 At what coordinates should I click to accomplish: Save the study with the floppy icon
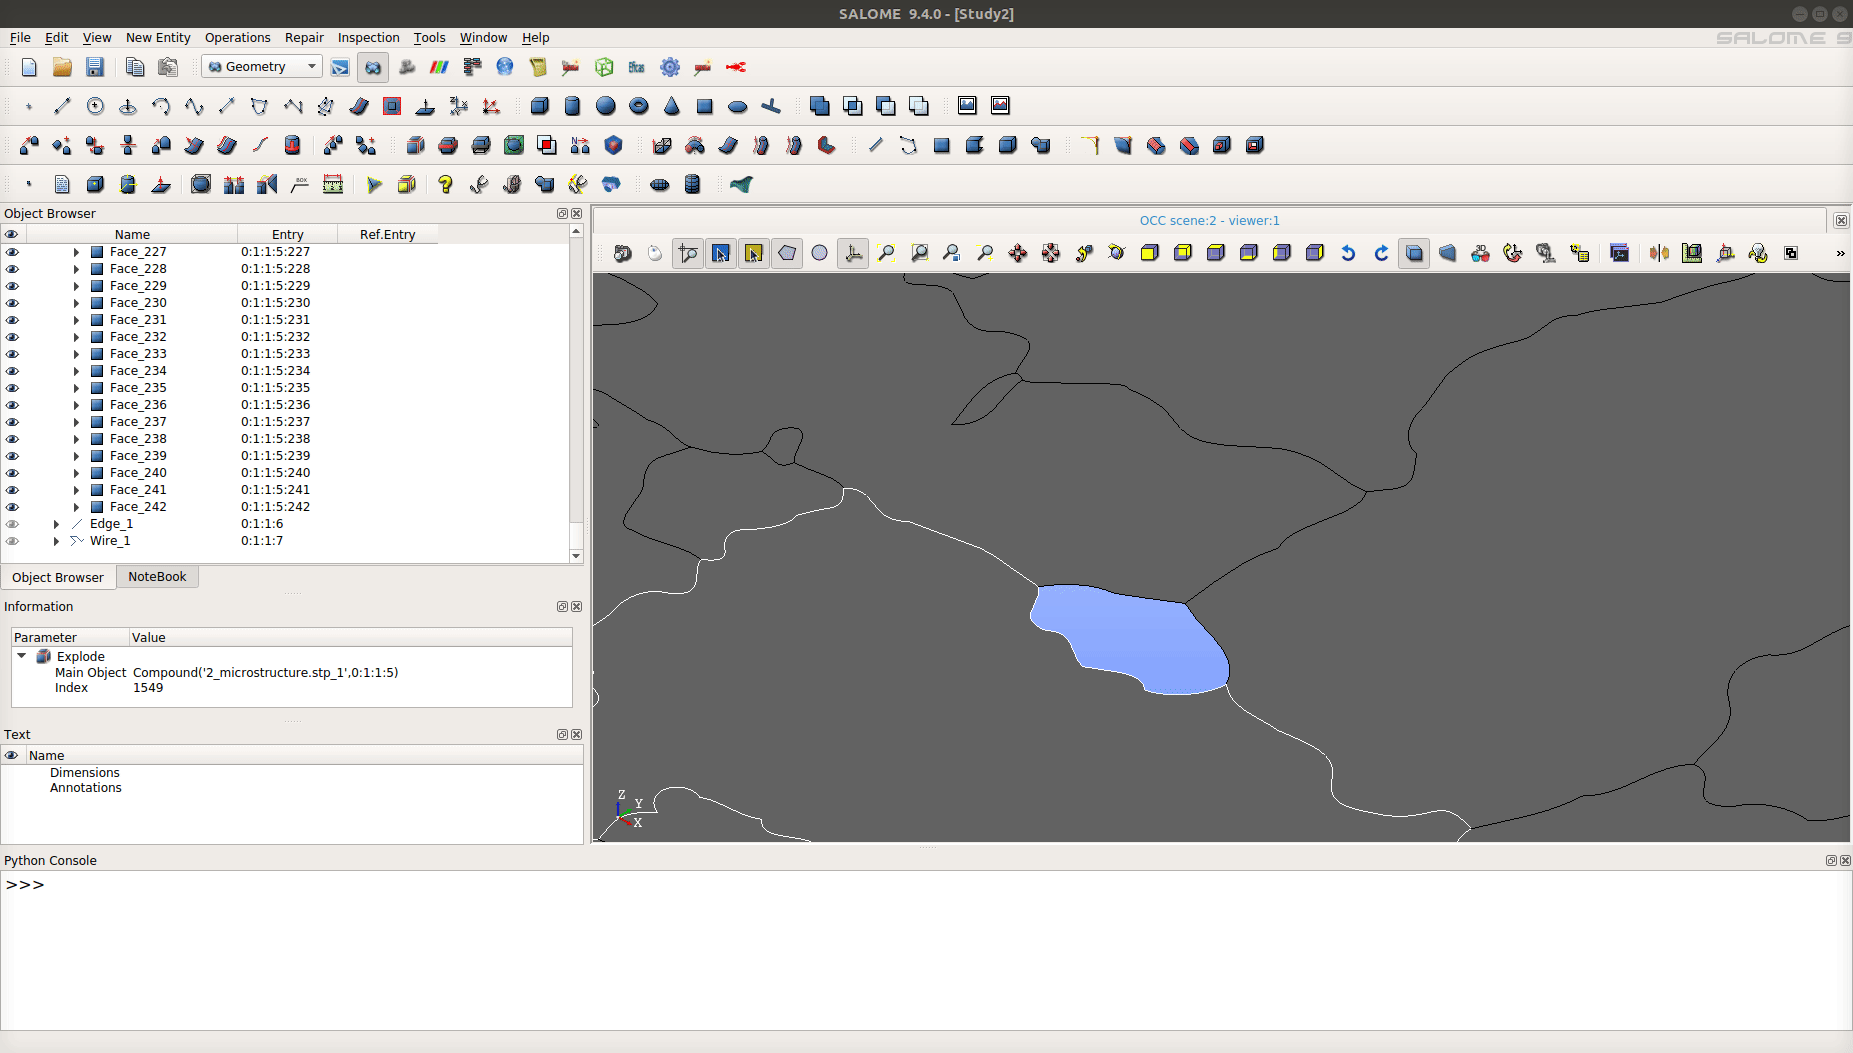(95, 67)
